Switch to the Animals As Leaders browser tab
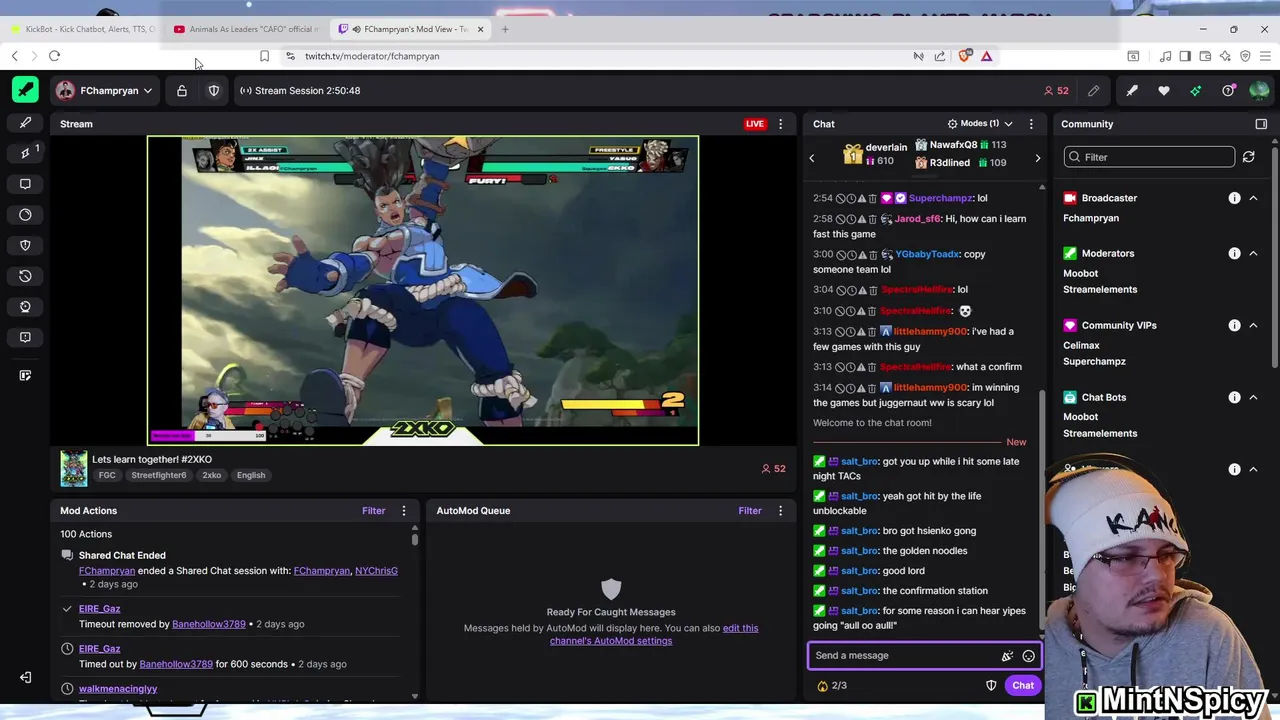The height and width of the screenshot is (720, 1280). point(245,29)
